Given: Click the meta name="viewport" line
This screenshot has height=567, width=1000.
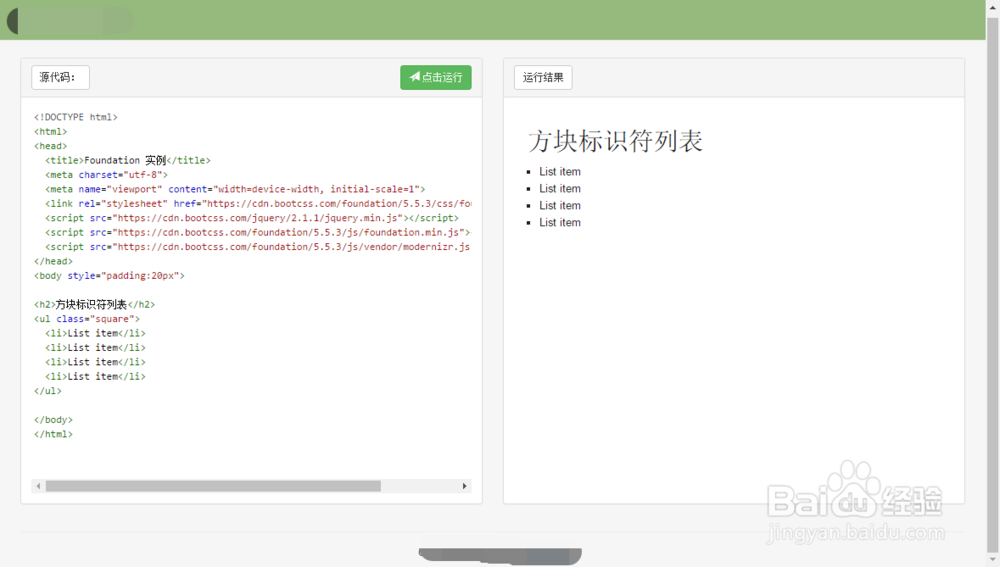Looking at the screenshot, I should point(235,189).
